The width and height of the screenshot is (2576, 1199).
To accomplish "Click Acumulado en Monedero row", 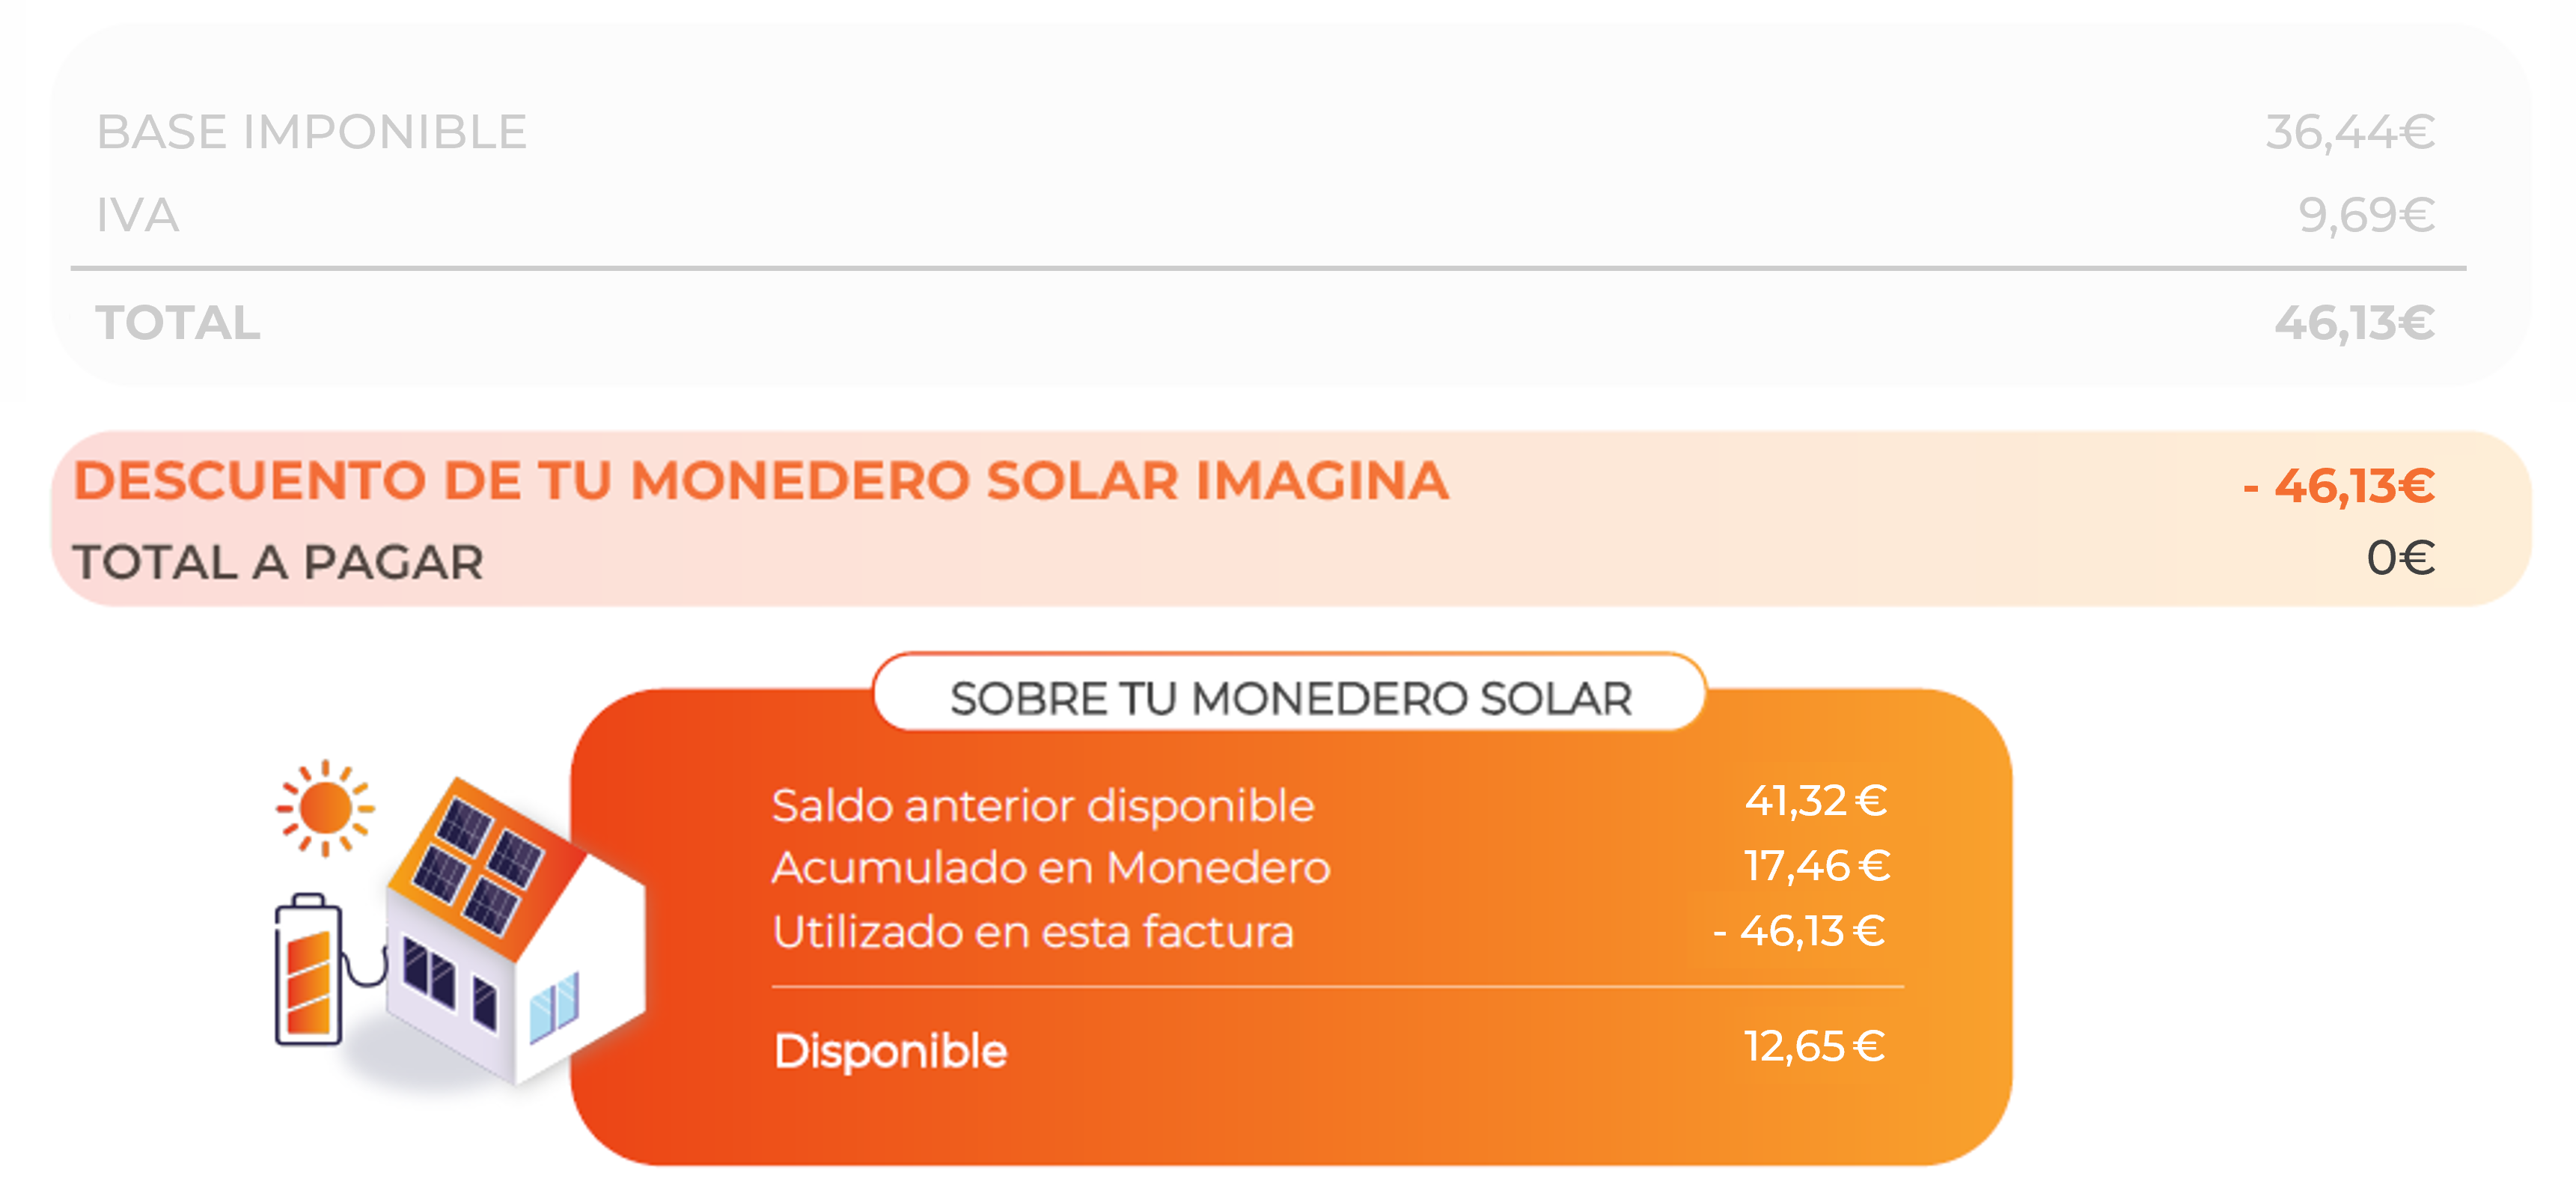I will click(x=1330, y=866).
